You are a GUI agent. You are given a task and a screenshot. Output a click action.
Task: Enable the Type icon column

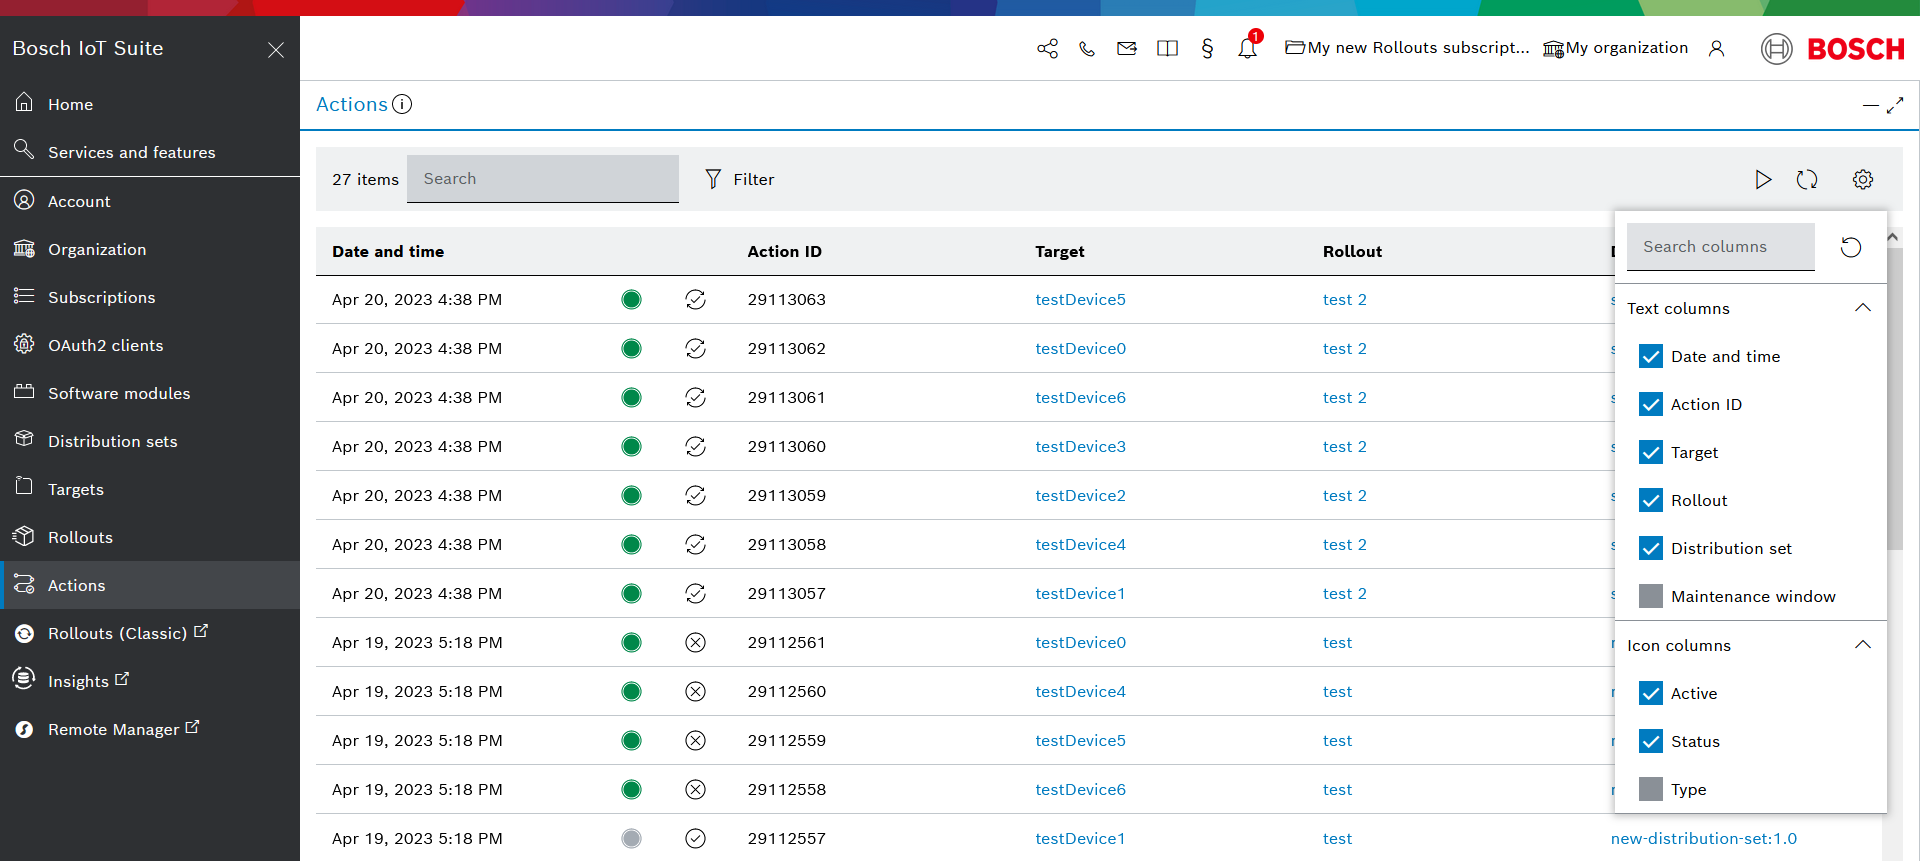pyautogui.click(x=1651, y=790)
